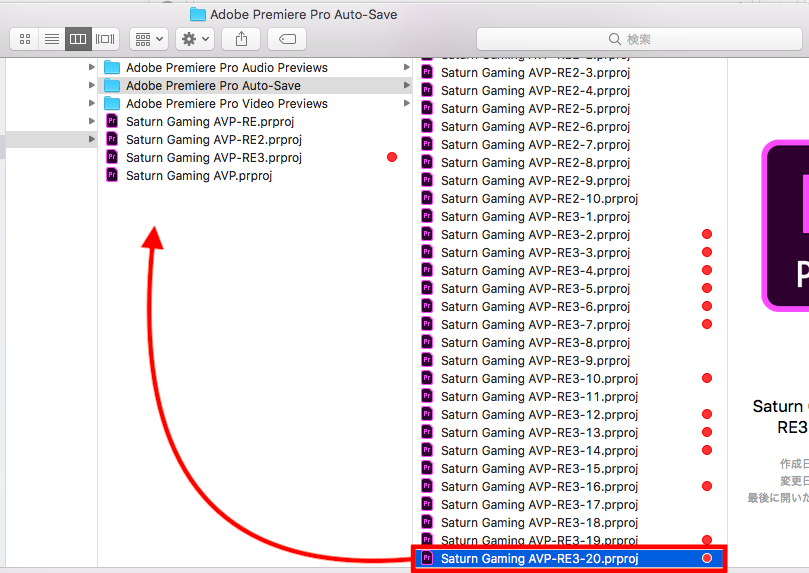Select Adobe Premiere Pro Auto-Save folder
Screen dimensions: 809x573
255,86
